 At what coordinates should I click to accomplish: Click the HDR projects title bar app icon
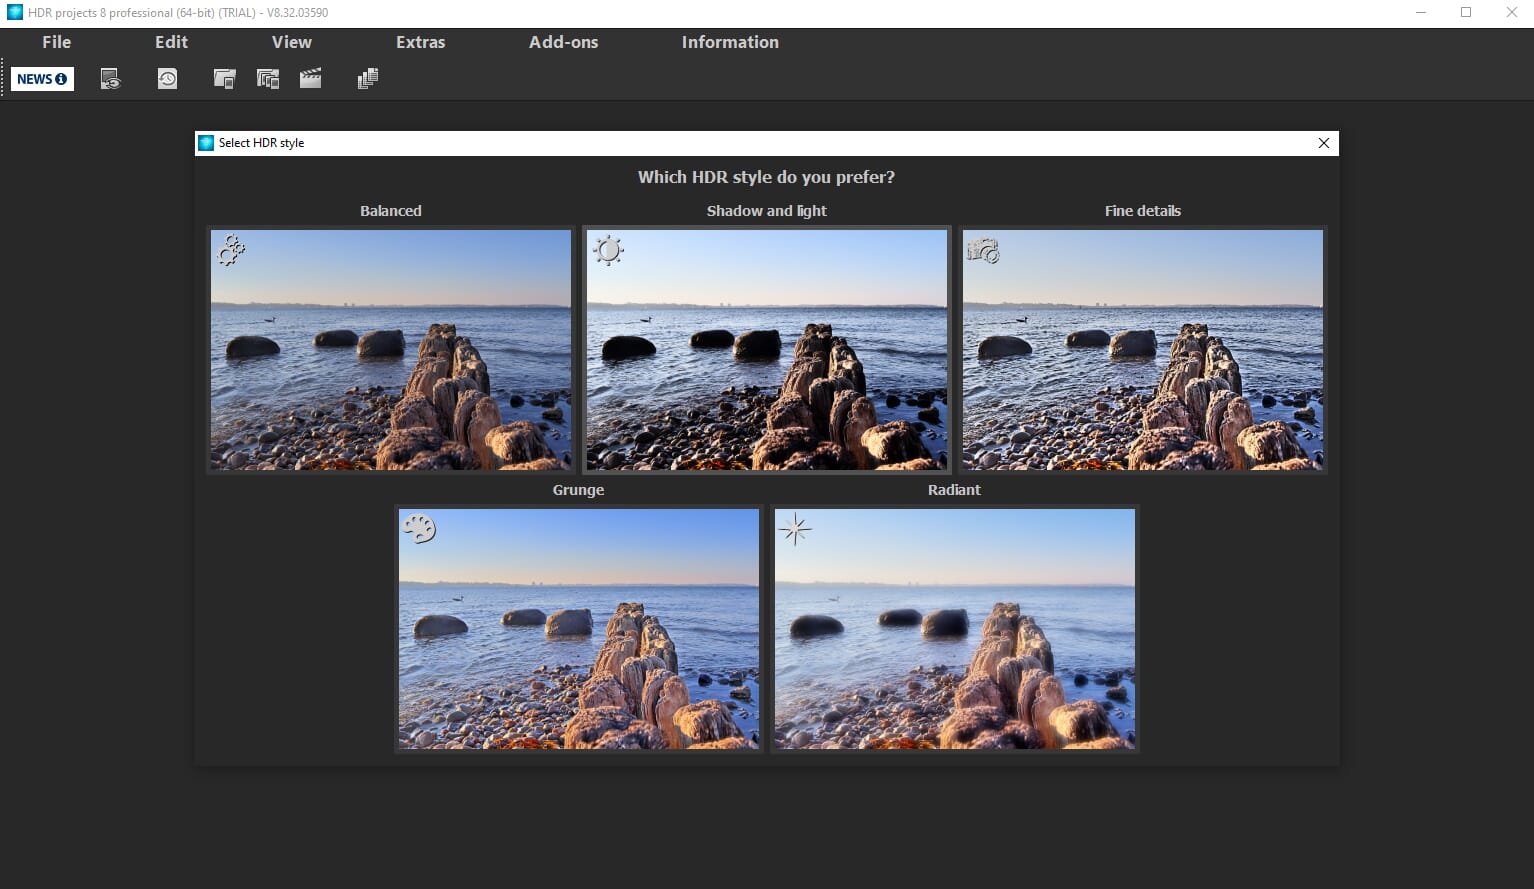pos(15,13)
